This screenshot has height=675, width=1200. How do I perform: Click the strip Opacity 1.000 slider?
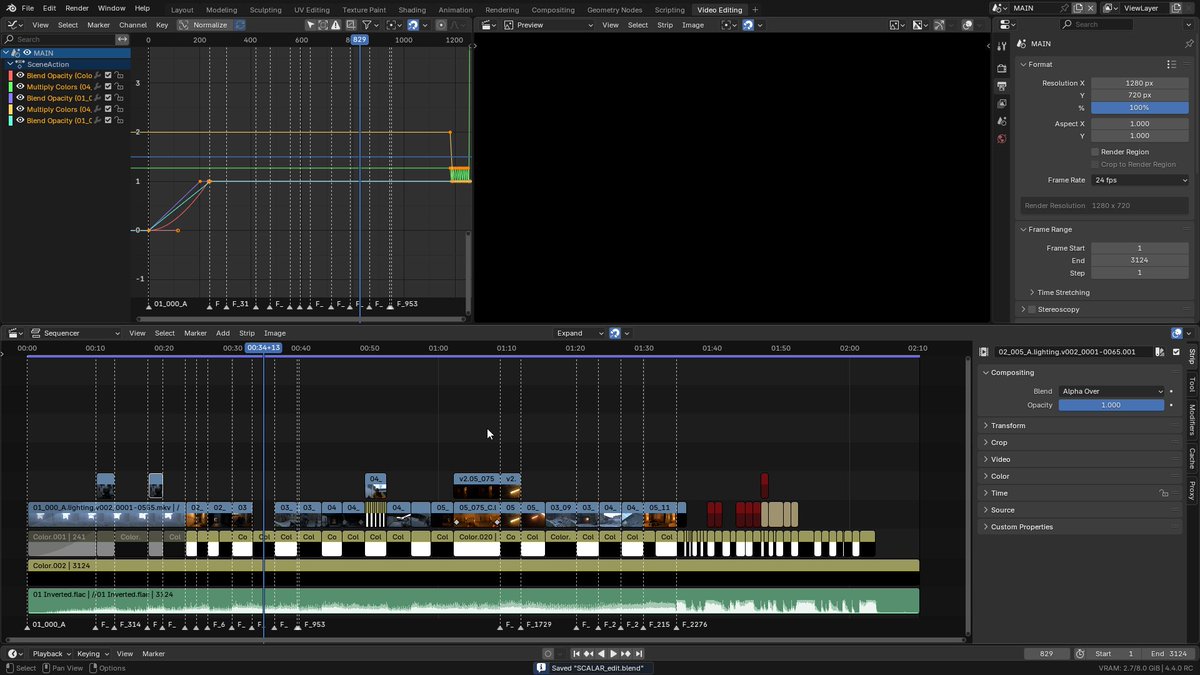click(1112, 405)
